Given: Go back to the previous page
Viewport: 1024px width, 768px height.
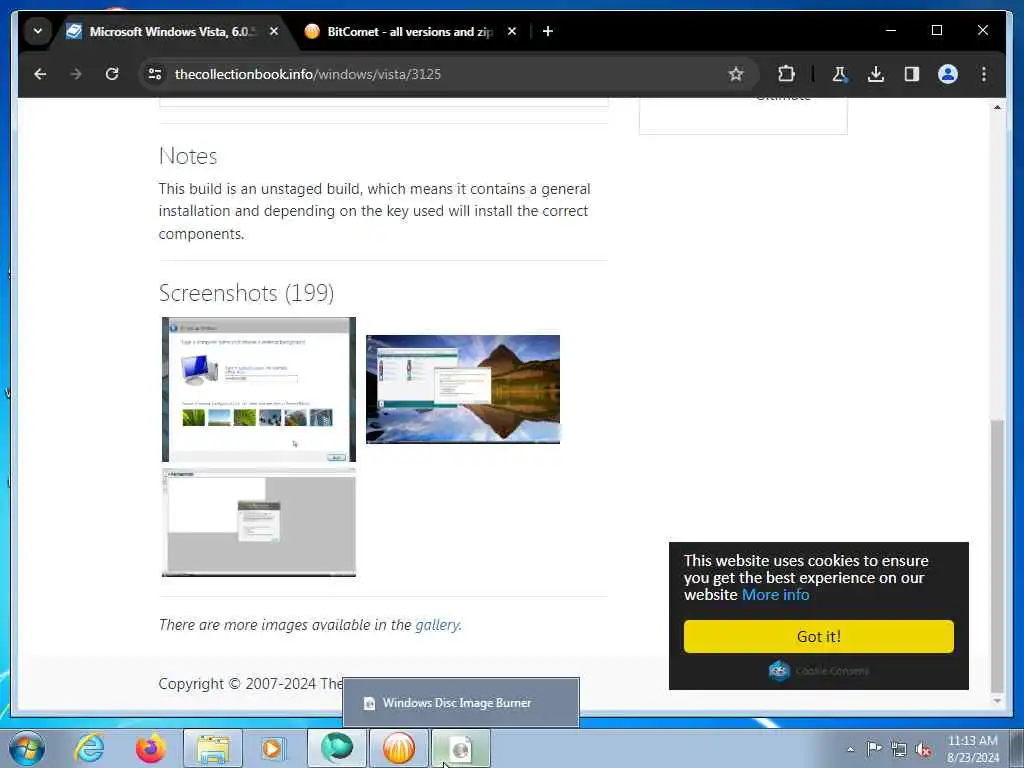Looking at the screenshot, I should tap(40, 74).
